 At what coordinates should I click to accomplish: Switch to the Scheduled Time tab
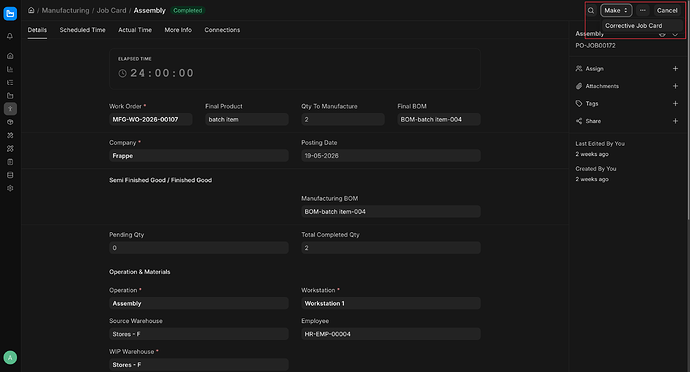click(82, 30)
